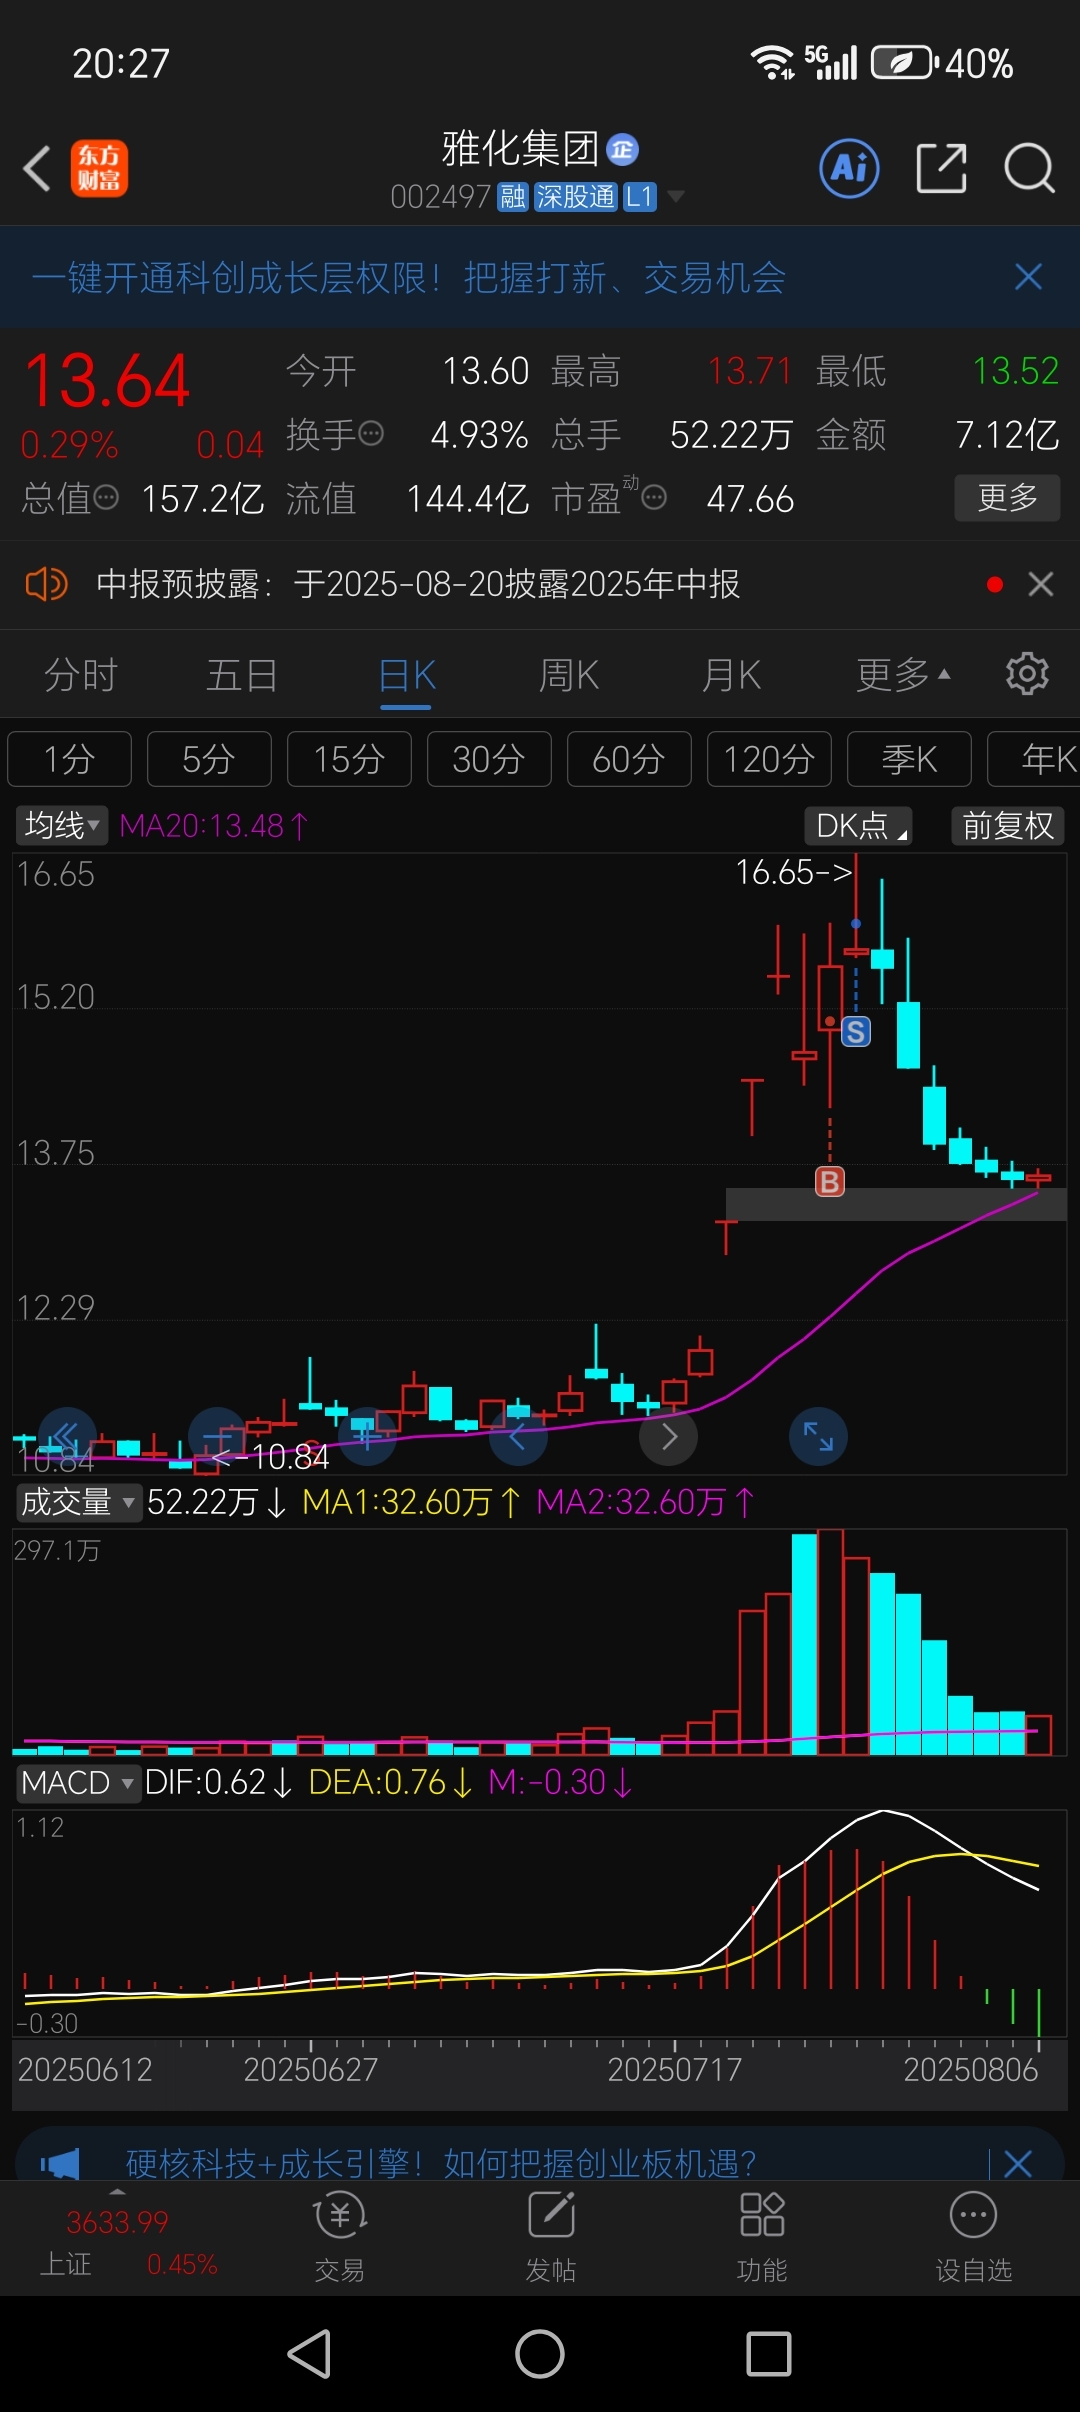
Task: Open the AI assistant icon
Action: pos(849,168)
